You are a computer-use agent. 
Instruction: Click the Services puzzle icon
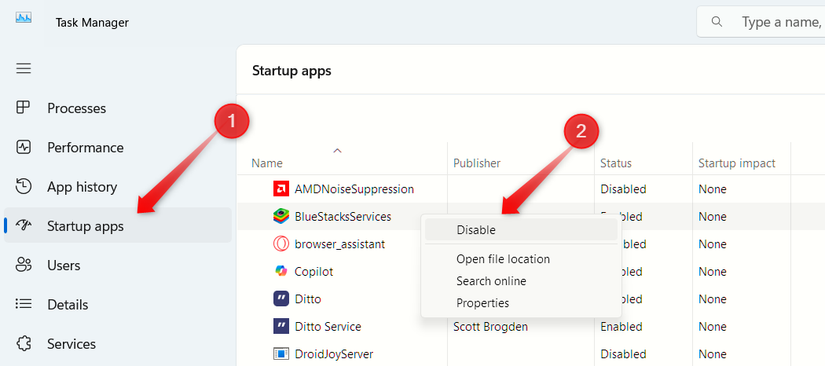coord(24,344)
